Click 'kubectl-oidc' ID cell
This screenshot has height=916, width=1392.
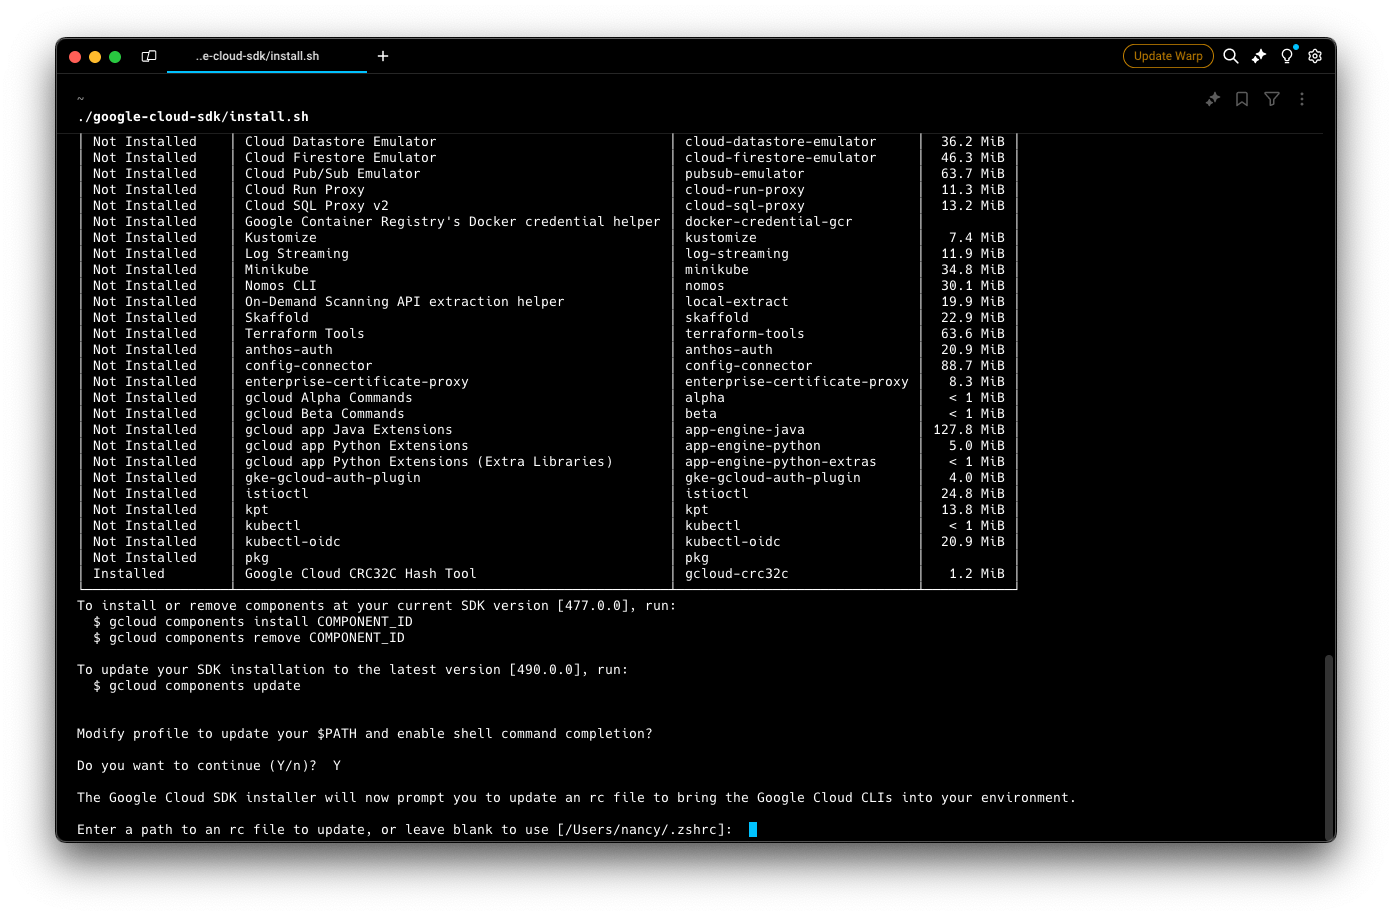(x=732, y=542)
